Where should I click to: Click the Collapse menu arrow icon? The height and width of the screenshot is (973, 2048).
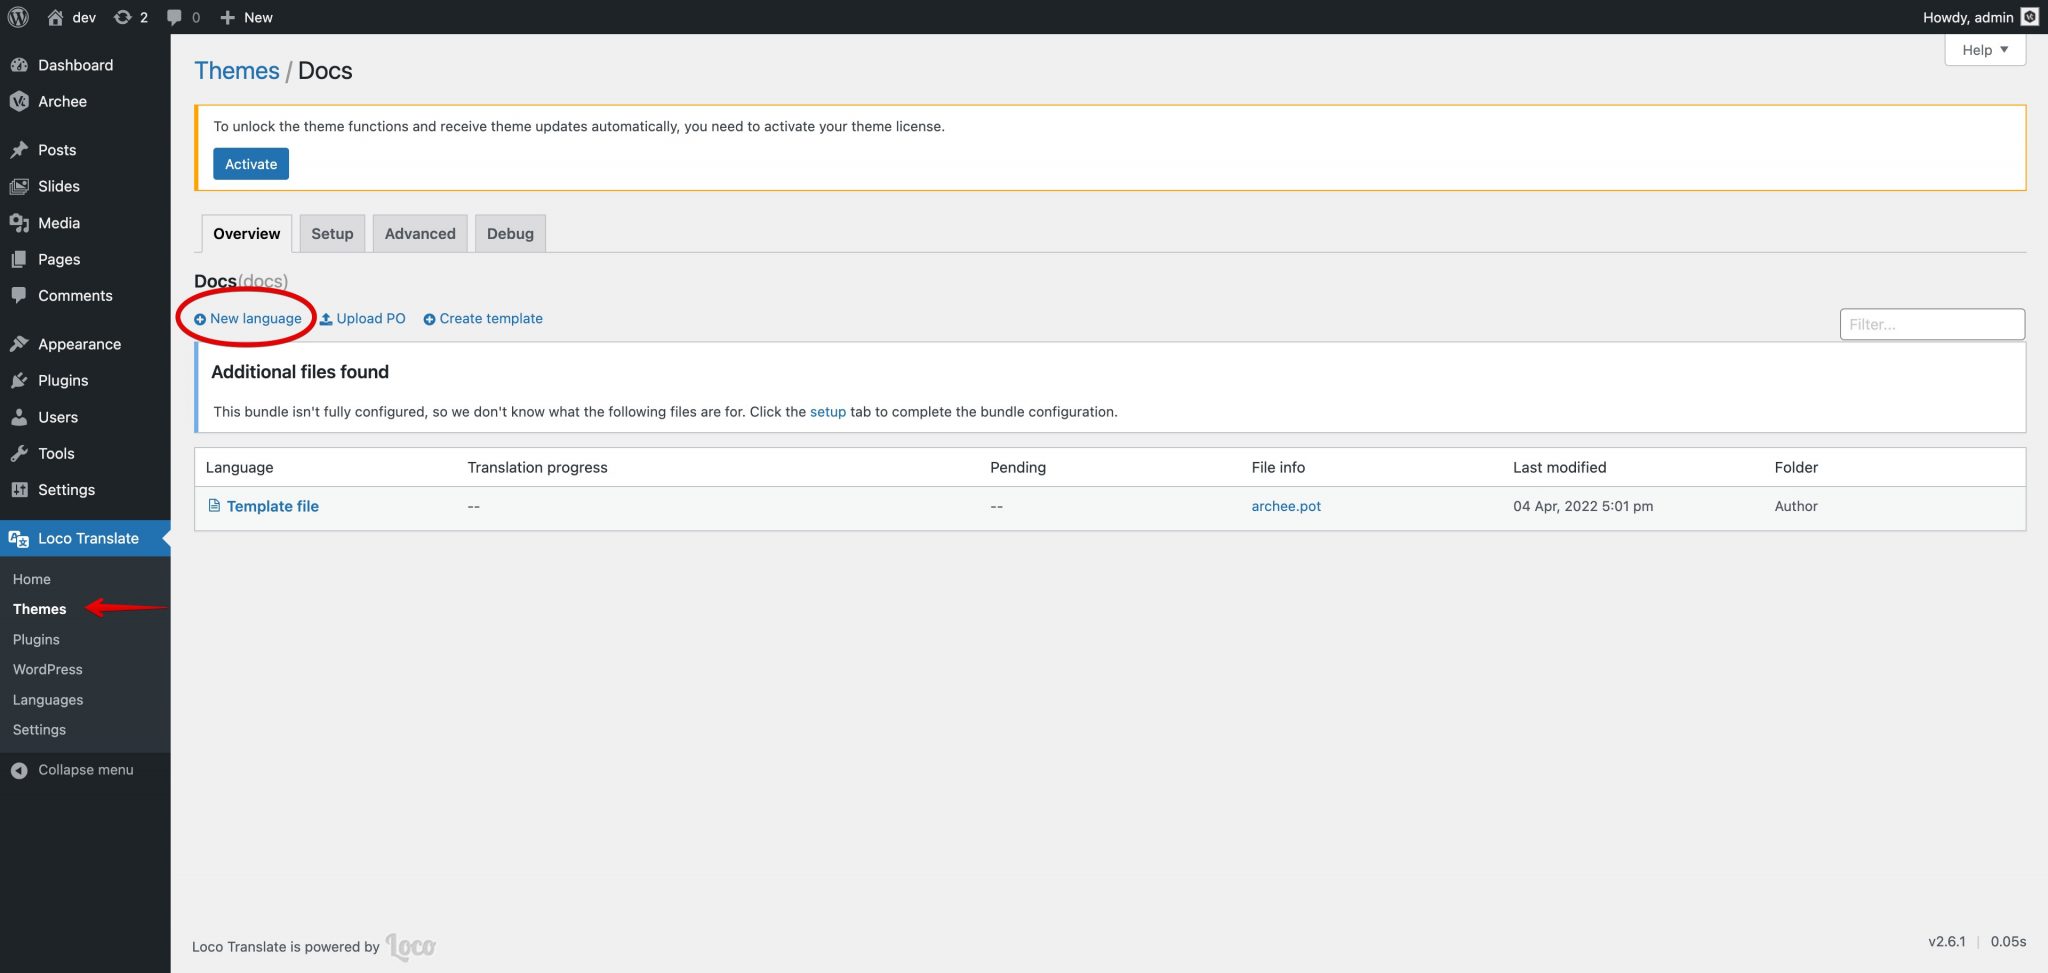point(19,770)
